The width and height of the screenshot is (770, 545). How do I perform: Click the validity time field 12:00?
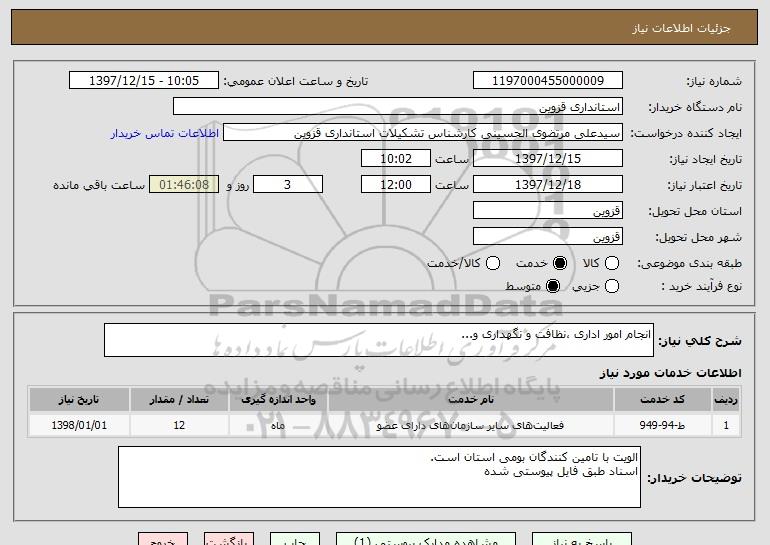[x=396, y=185]
